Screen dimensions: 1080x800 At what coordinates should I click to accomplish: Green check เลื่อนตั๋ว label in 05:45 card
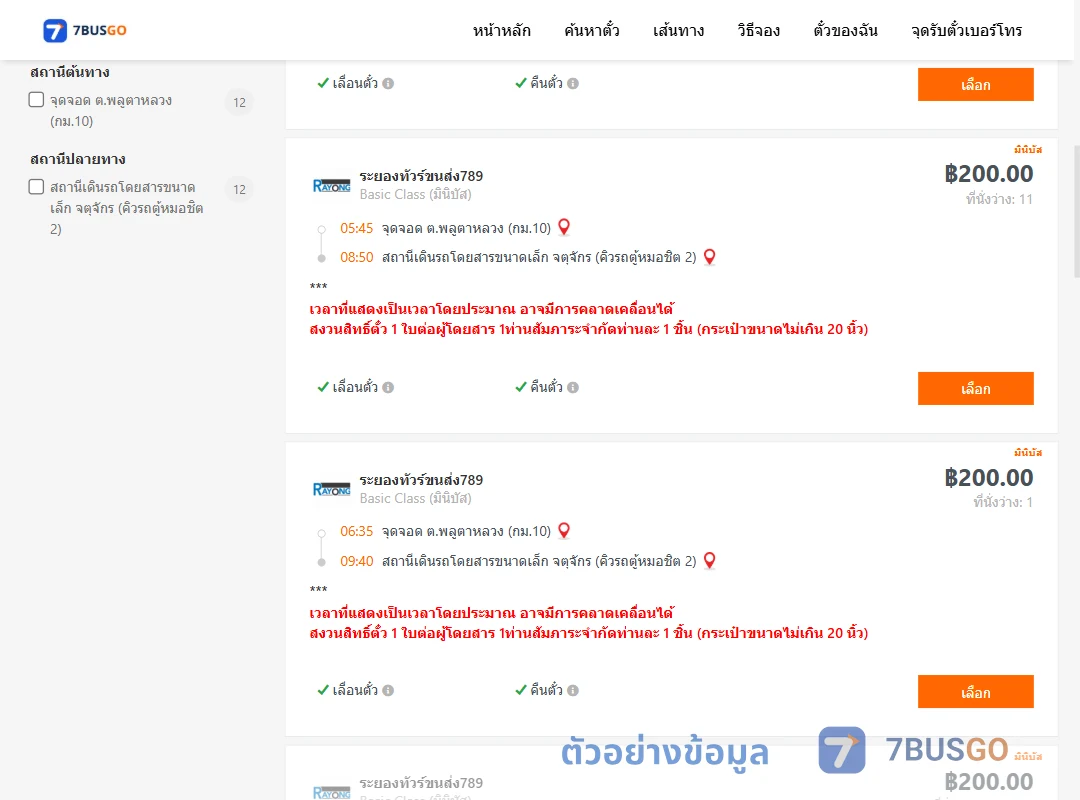click(347, 387)
